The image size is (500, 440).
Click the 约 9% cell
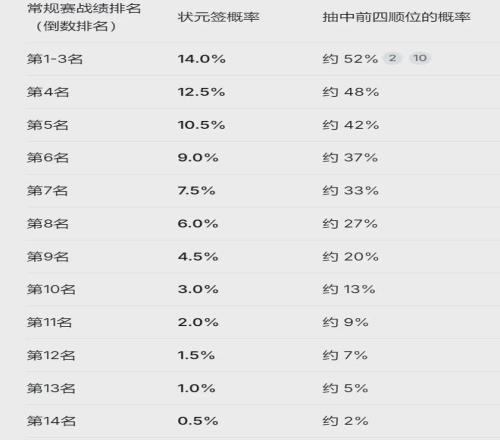tap(345, 322)
